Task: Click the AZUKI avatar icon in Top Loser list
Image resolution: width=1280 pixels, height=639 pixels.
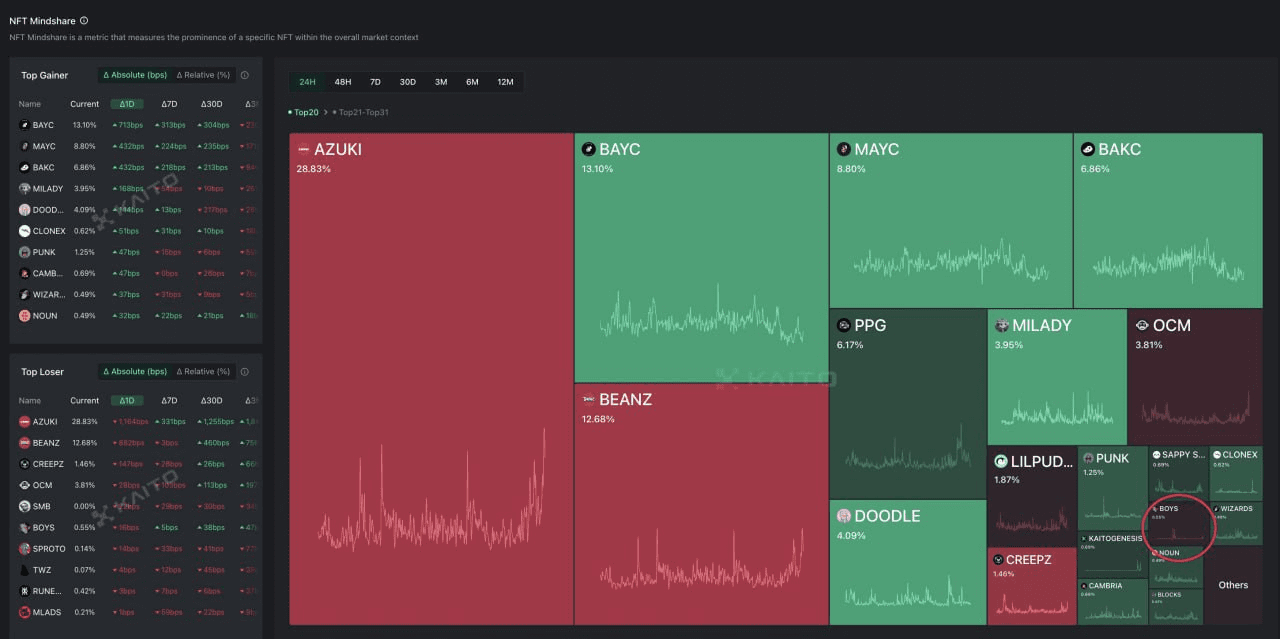Action: click(x=24, y=422)
